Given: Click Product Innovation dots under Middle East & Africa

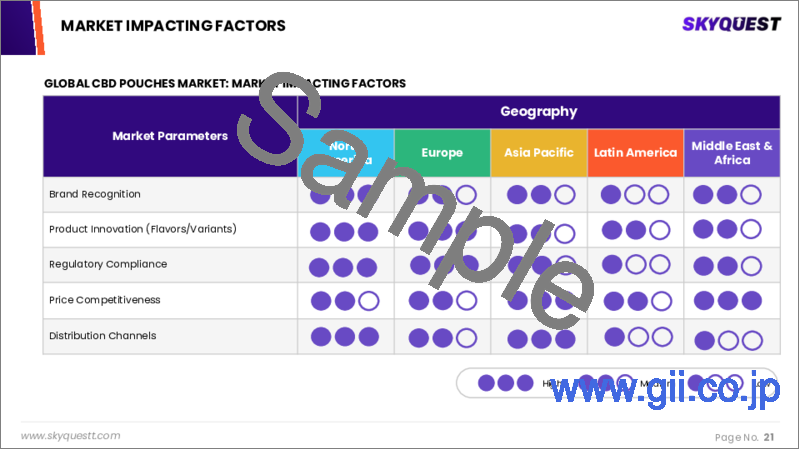Looking at the screenshot, I should 729,230.
